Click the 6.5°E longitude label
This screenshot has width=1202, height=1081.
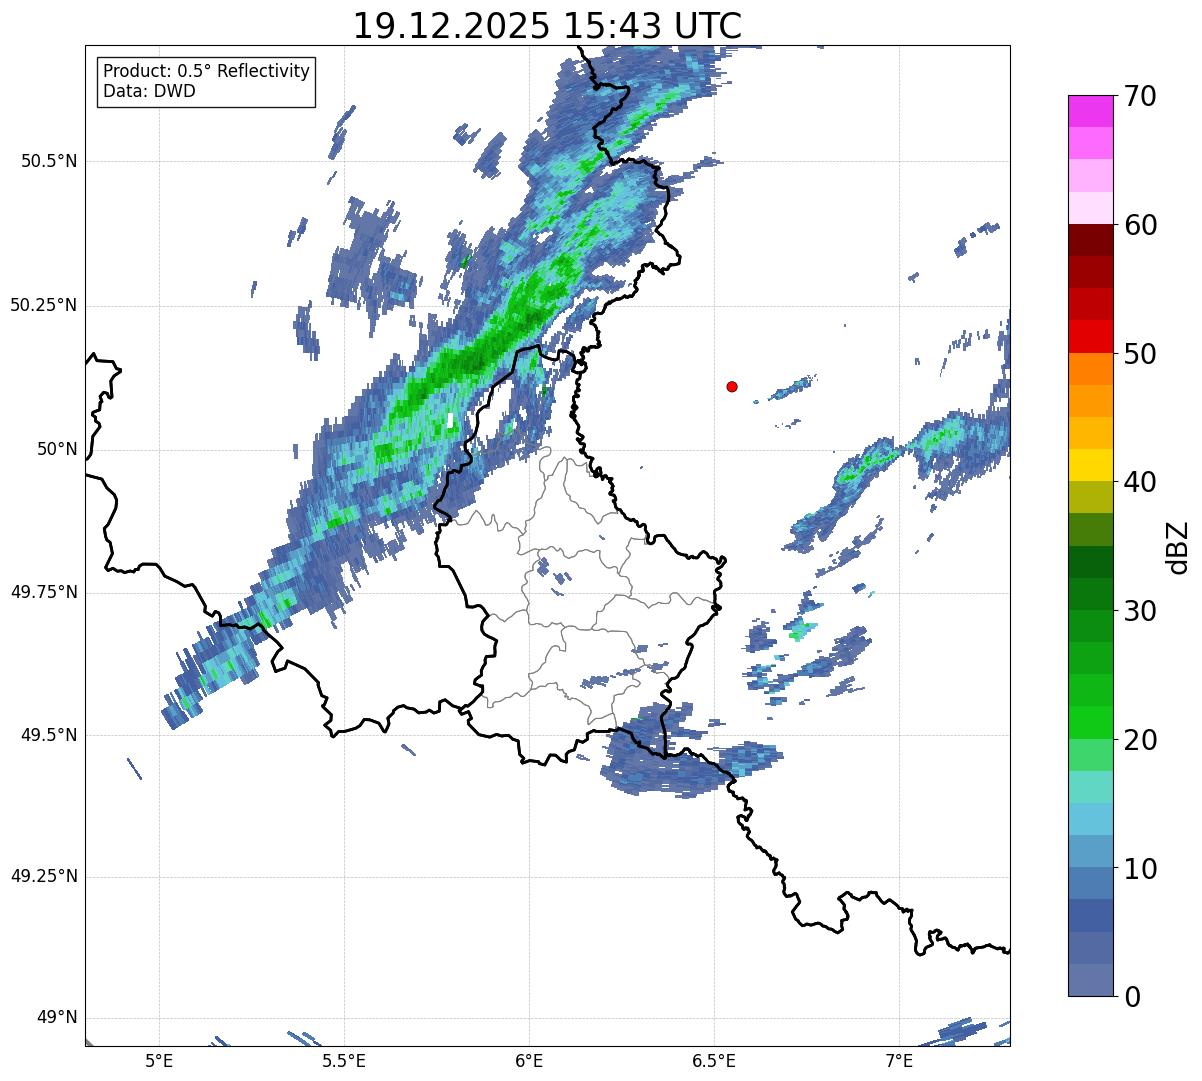coord(714,1060)
